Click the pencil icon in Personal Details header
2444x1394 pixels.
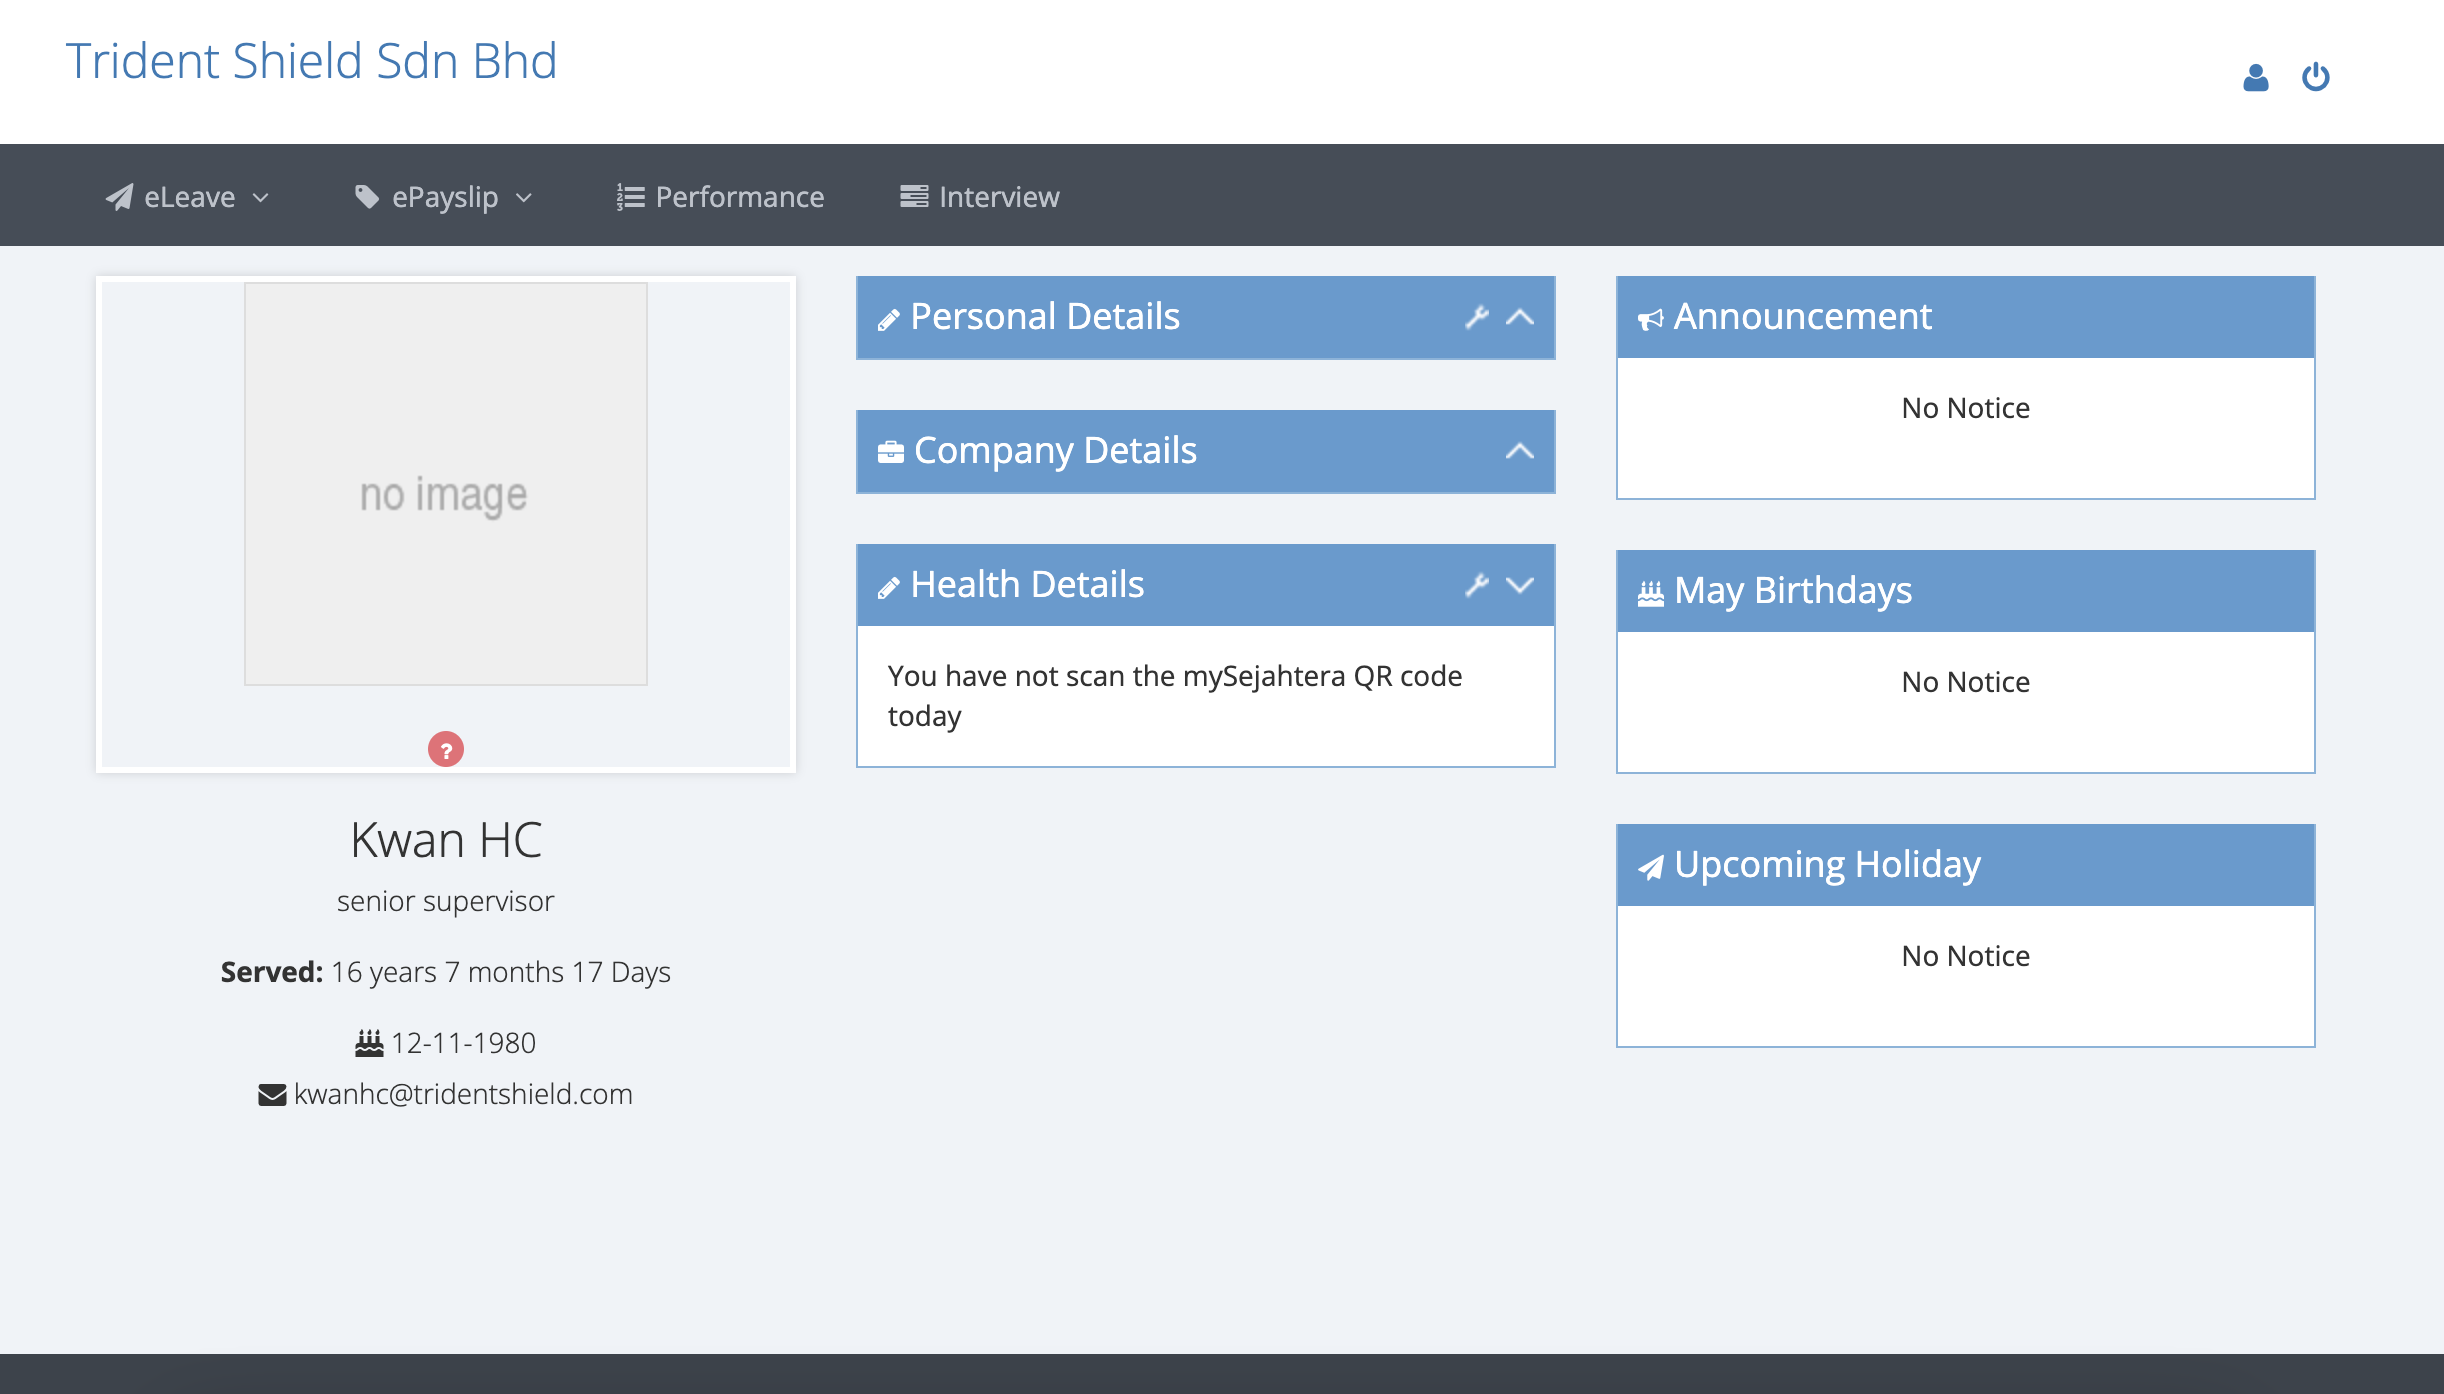tap(888, 317)
